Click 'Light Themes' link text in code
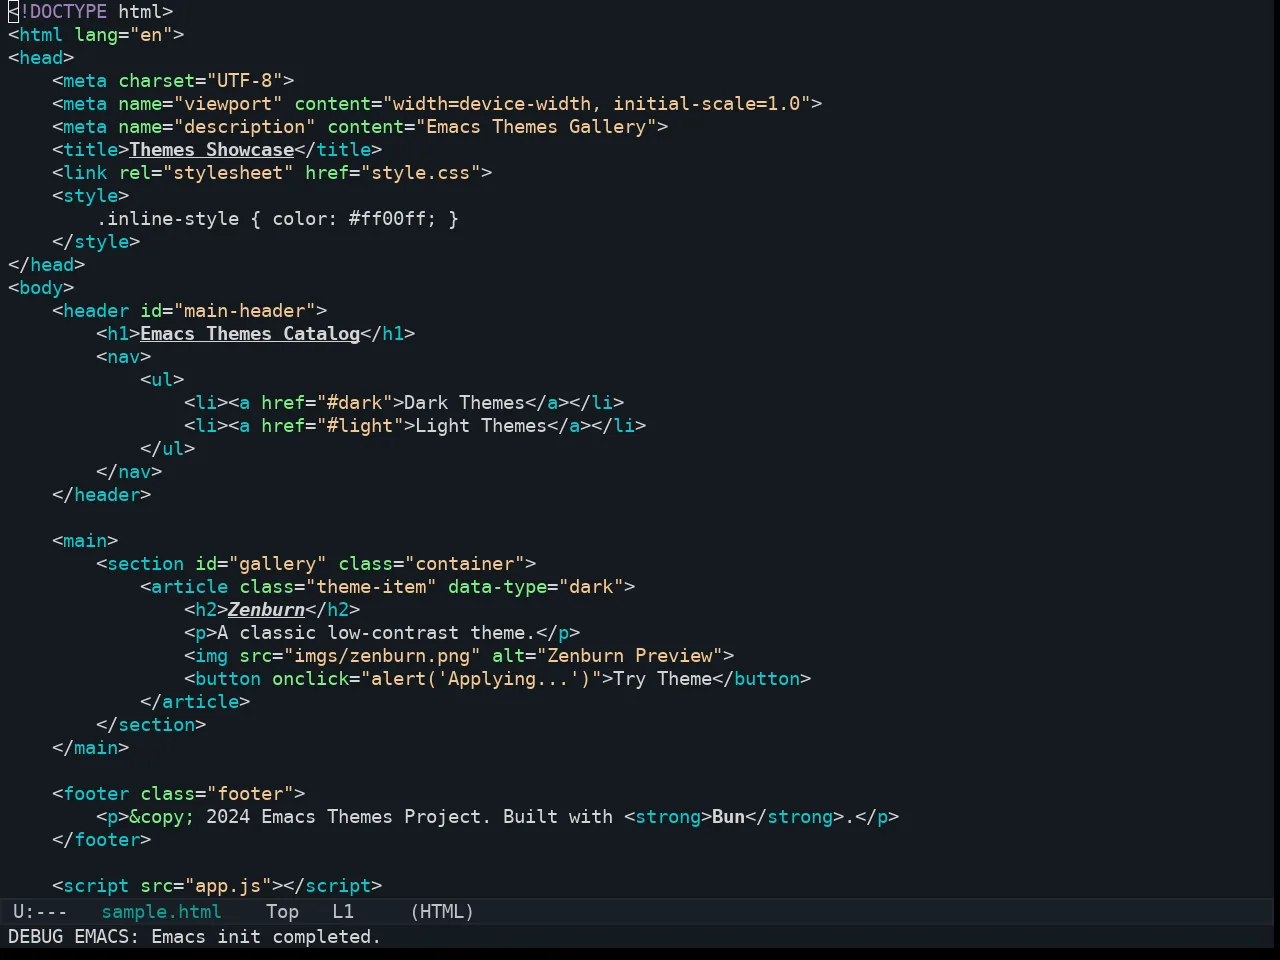Image resolution: width=1280 pixels, height=960 pixels. 481,426
